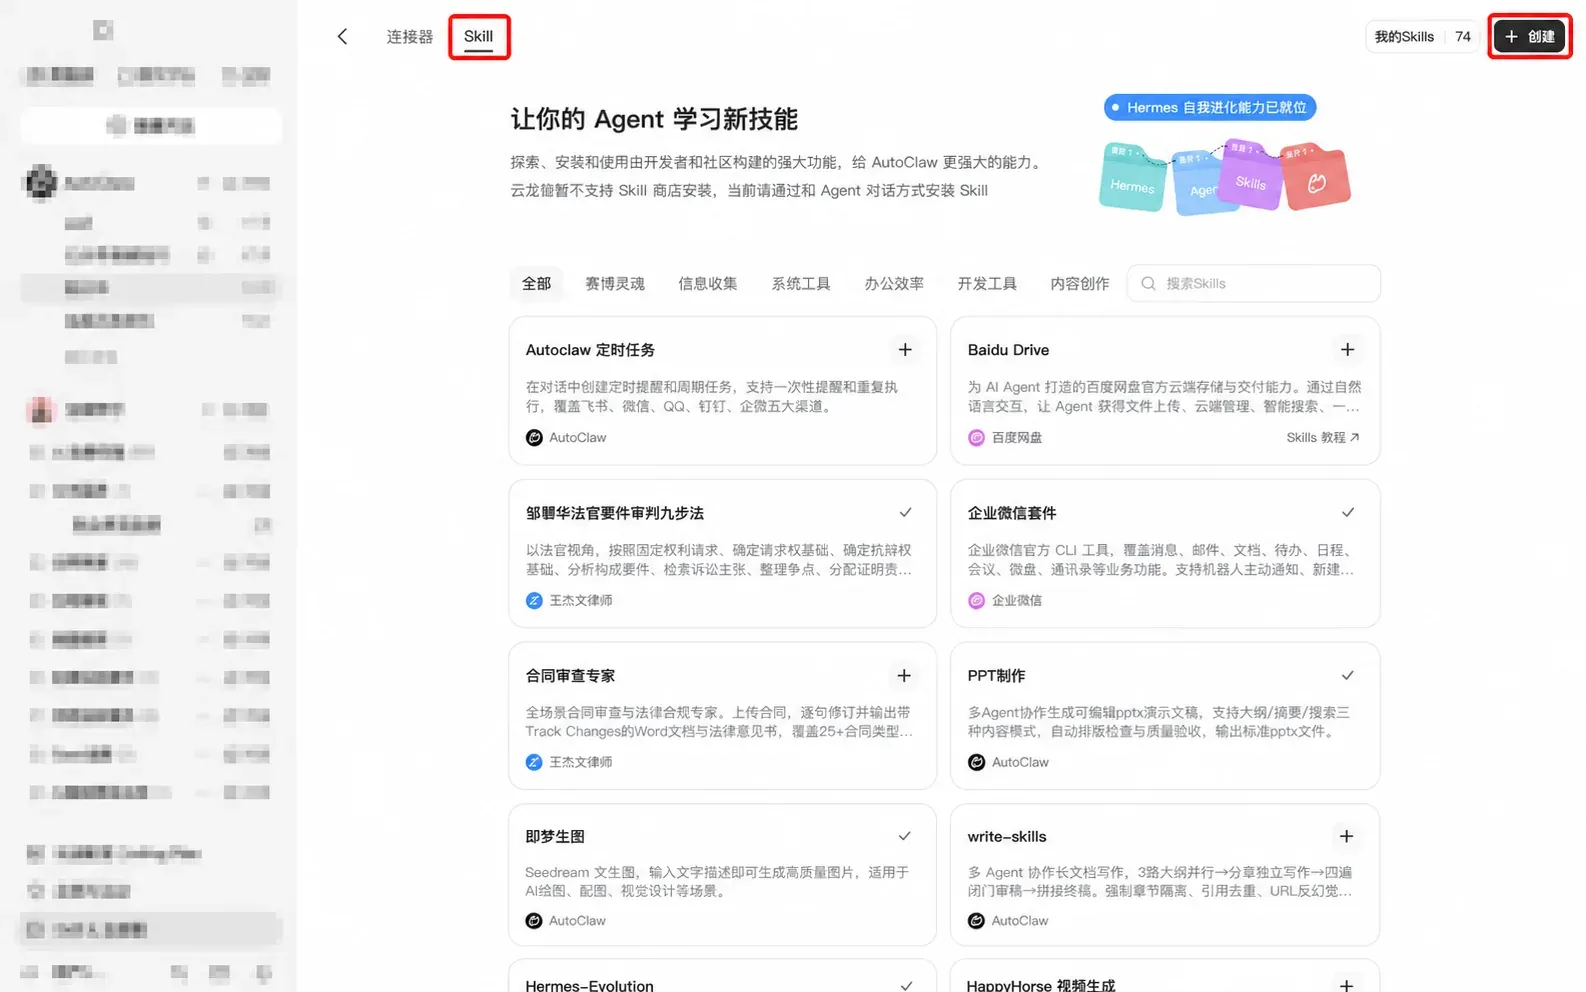Click the AutoClaw logo under write-skills
The image size is (1586, 992).
(976, 921)
